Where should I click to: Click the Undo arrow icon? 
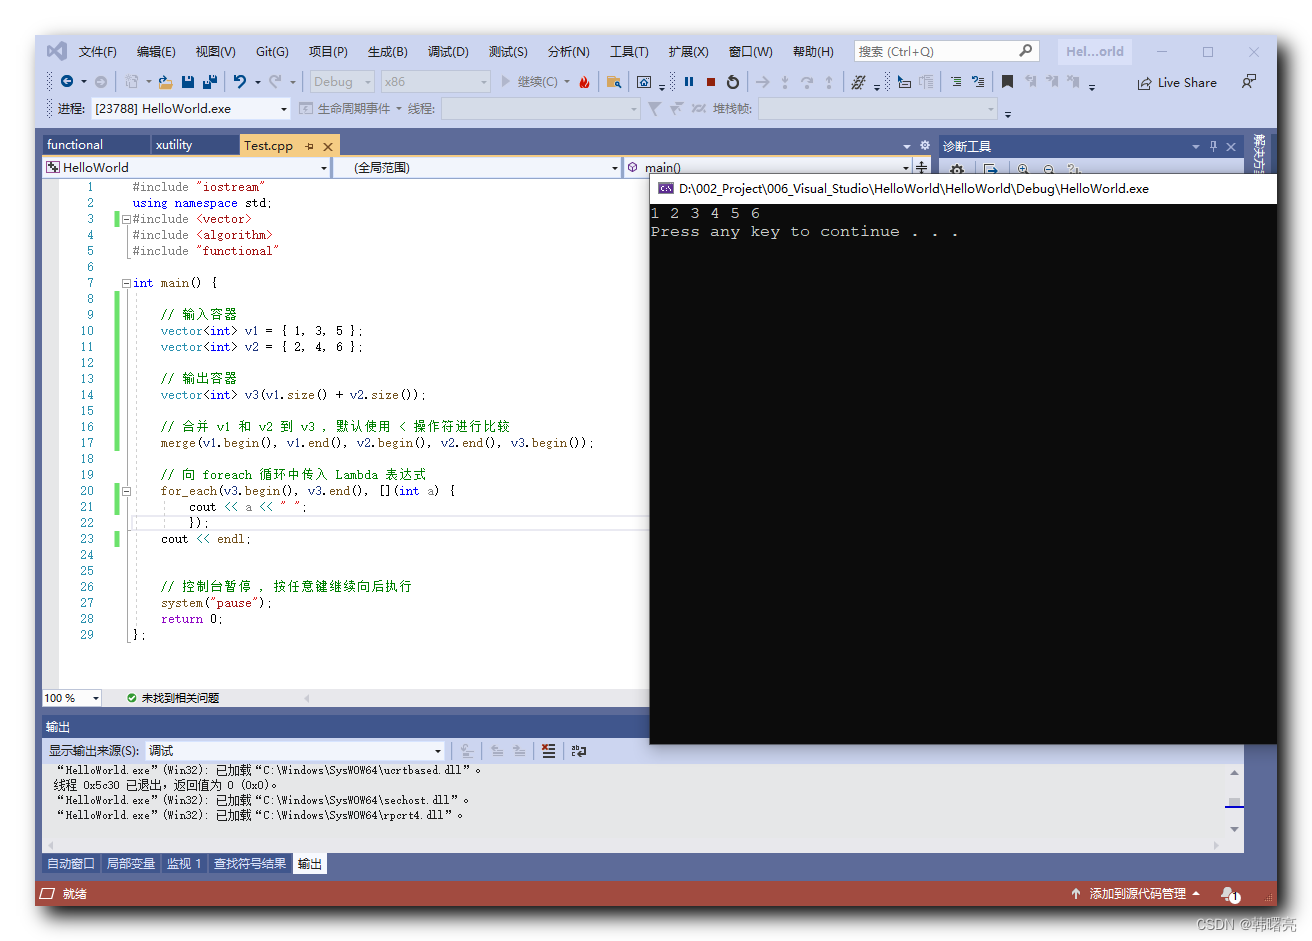pyautogui.click(x=240, y=82)
